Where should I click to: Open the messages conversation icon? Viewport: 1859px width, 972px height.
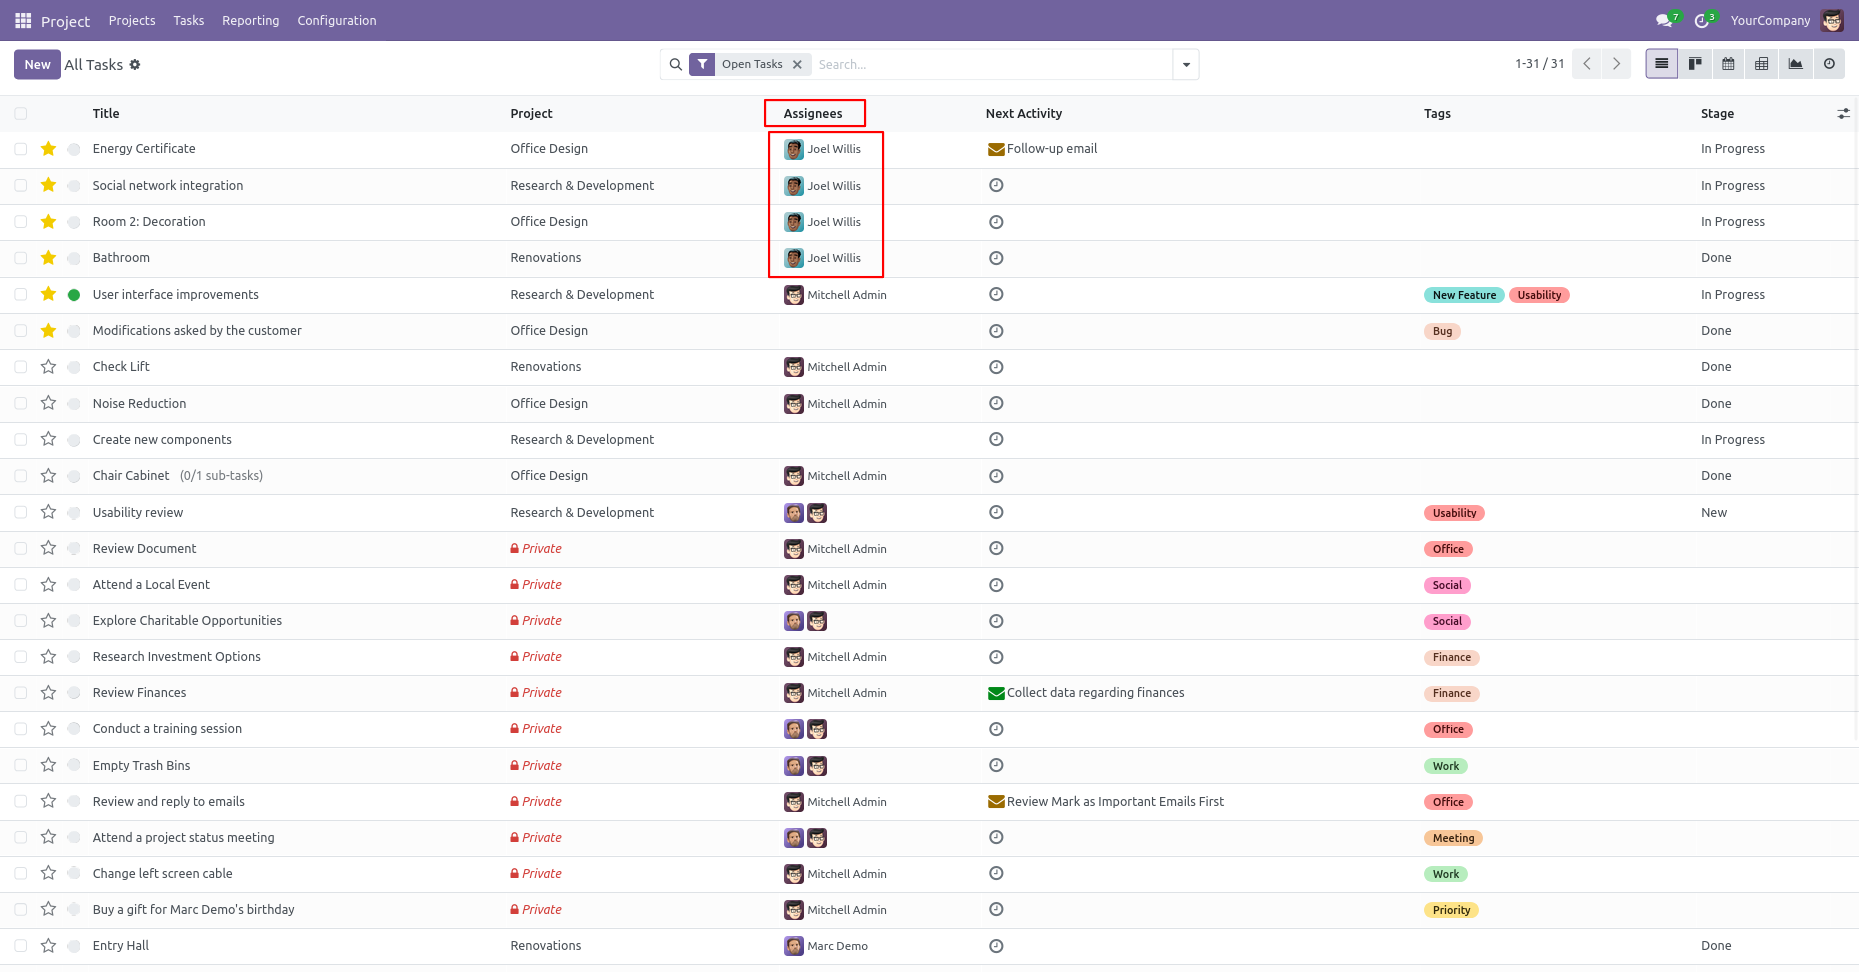coord(1665,20)
